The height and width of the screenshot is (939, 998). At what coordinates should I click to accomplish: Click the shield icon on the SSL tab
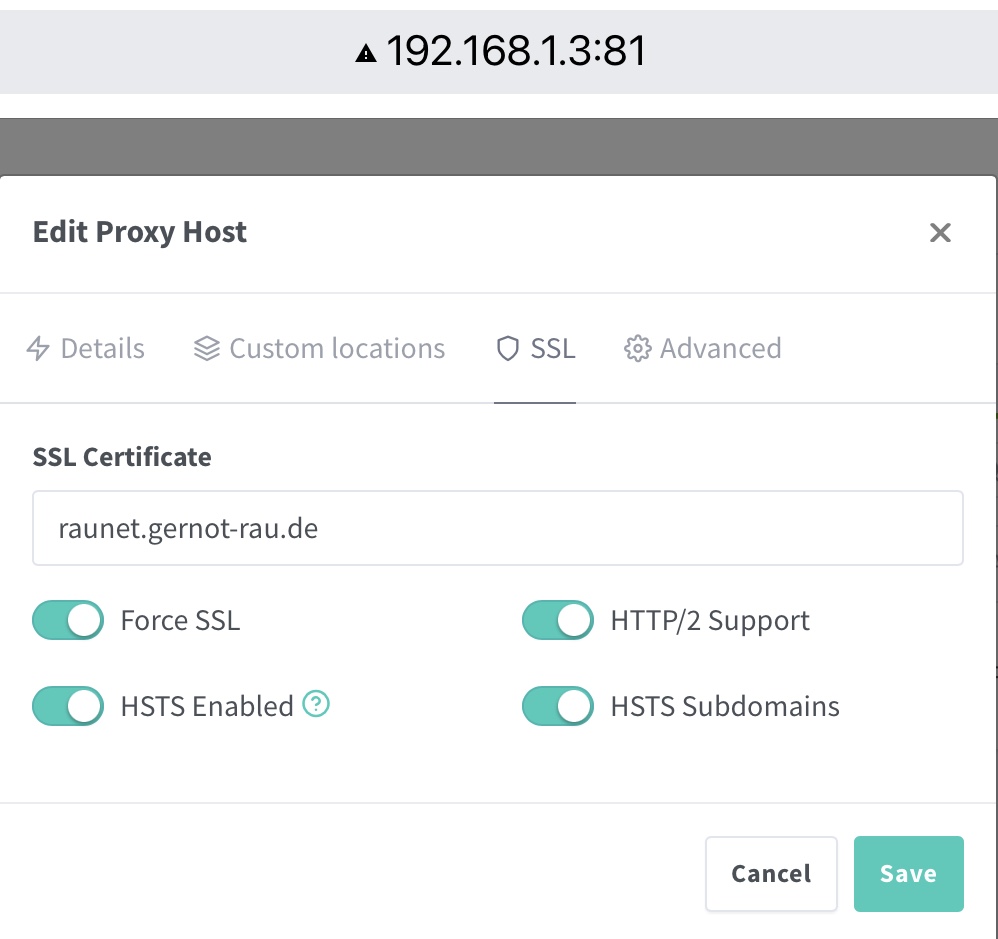[x=507, y=348]
